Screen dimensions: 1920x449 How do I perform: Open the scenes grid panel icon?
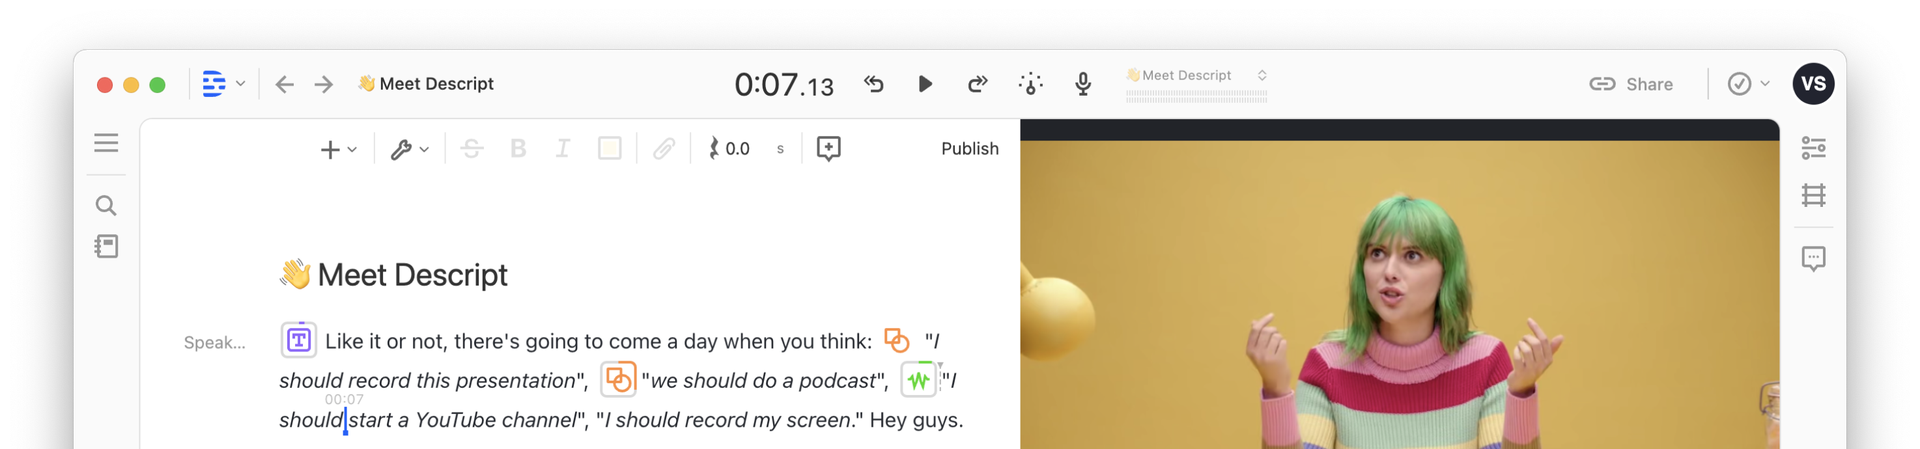(1813, 195)
